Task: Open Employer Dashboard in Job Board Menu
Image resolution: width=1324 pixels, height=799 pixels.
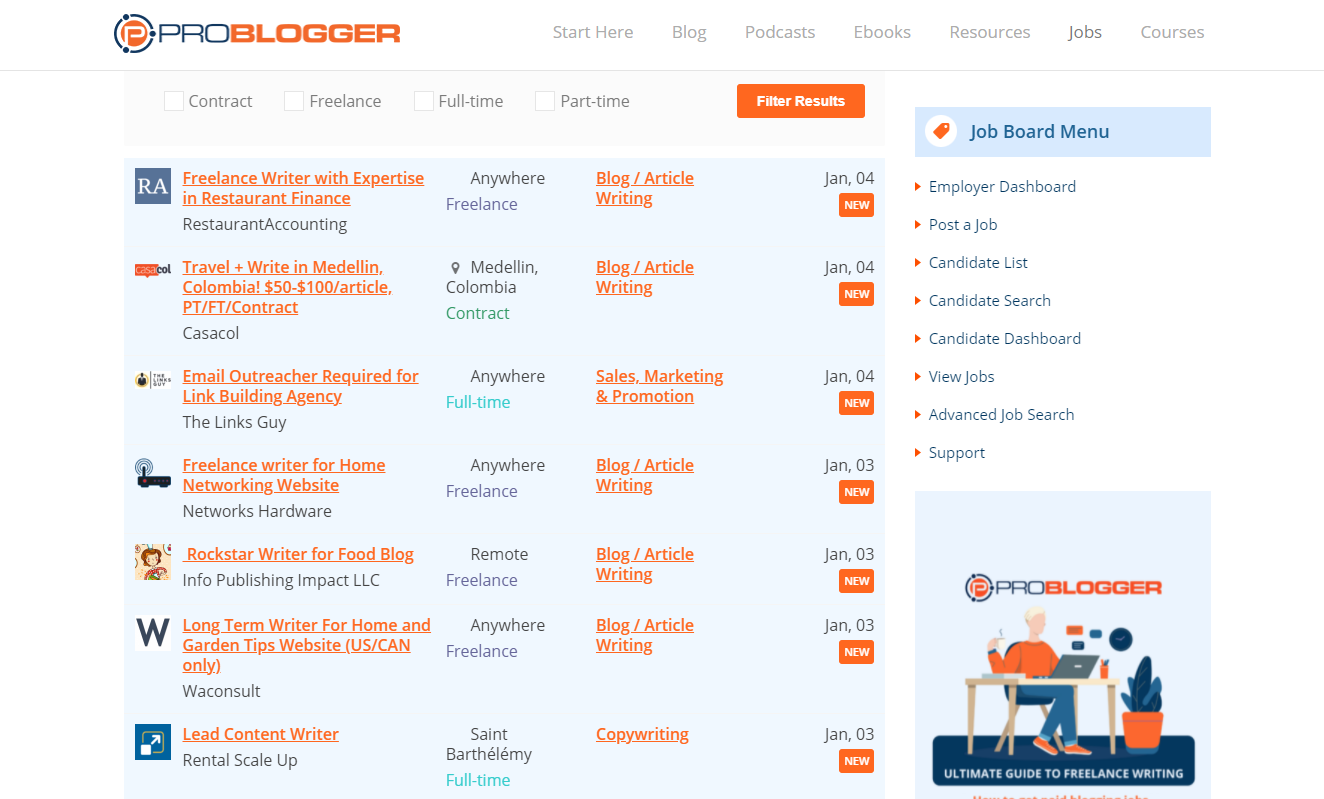Action: 1002,187
